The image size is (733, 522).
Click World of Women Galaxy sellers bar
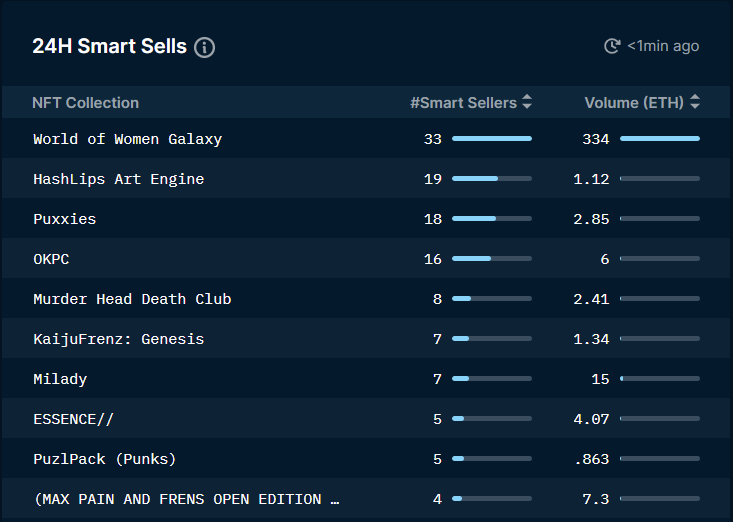click(x=492, y=139)
